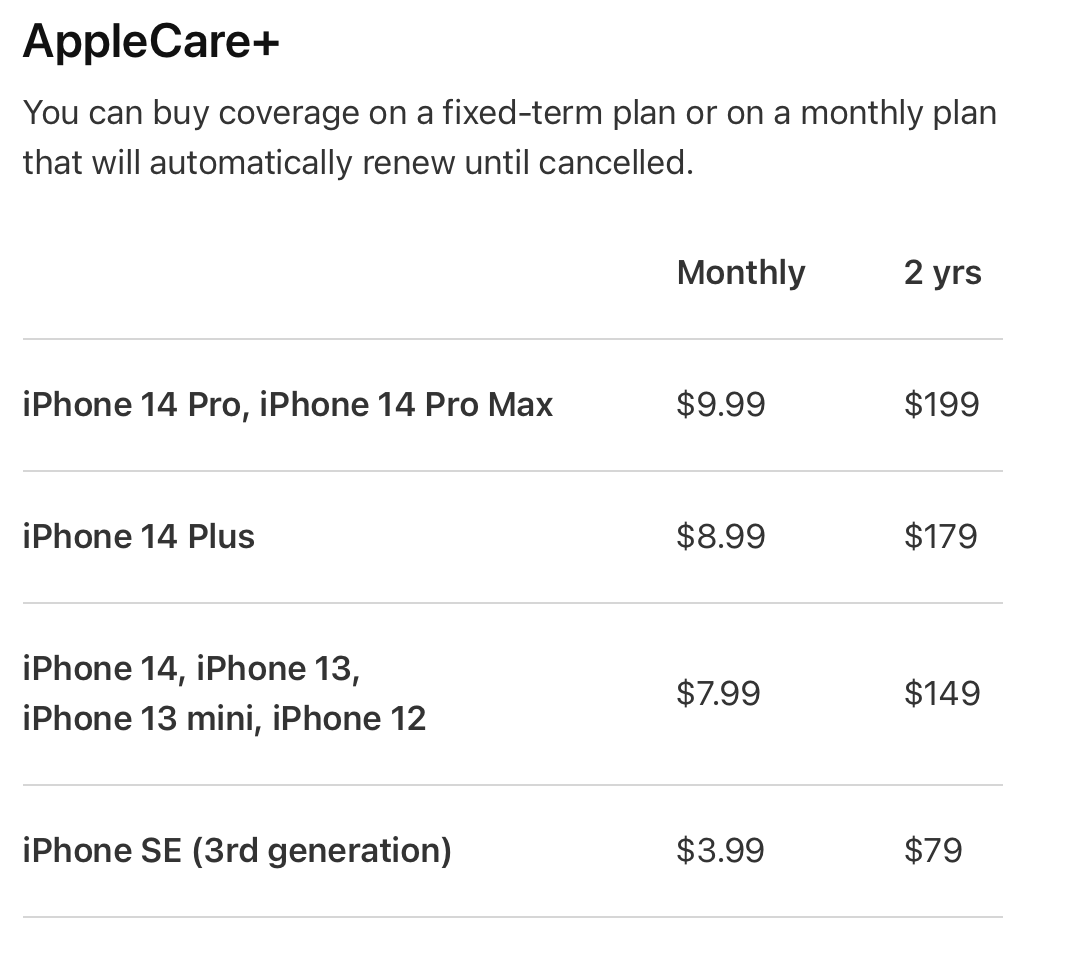Select the iPhone 14 Pro, Pro Max row label

pos(287,404)
